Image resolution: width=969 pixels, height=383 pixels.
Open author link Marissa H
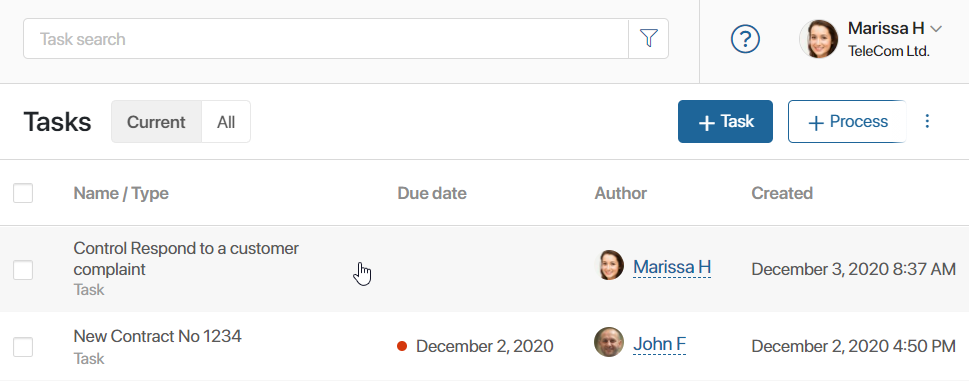tap(672, 267)
